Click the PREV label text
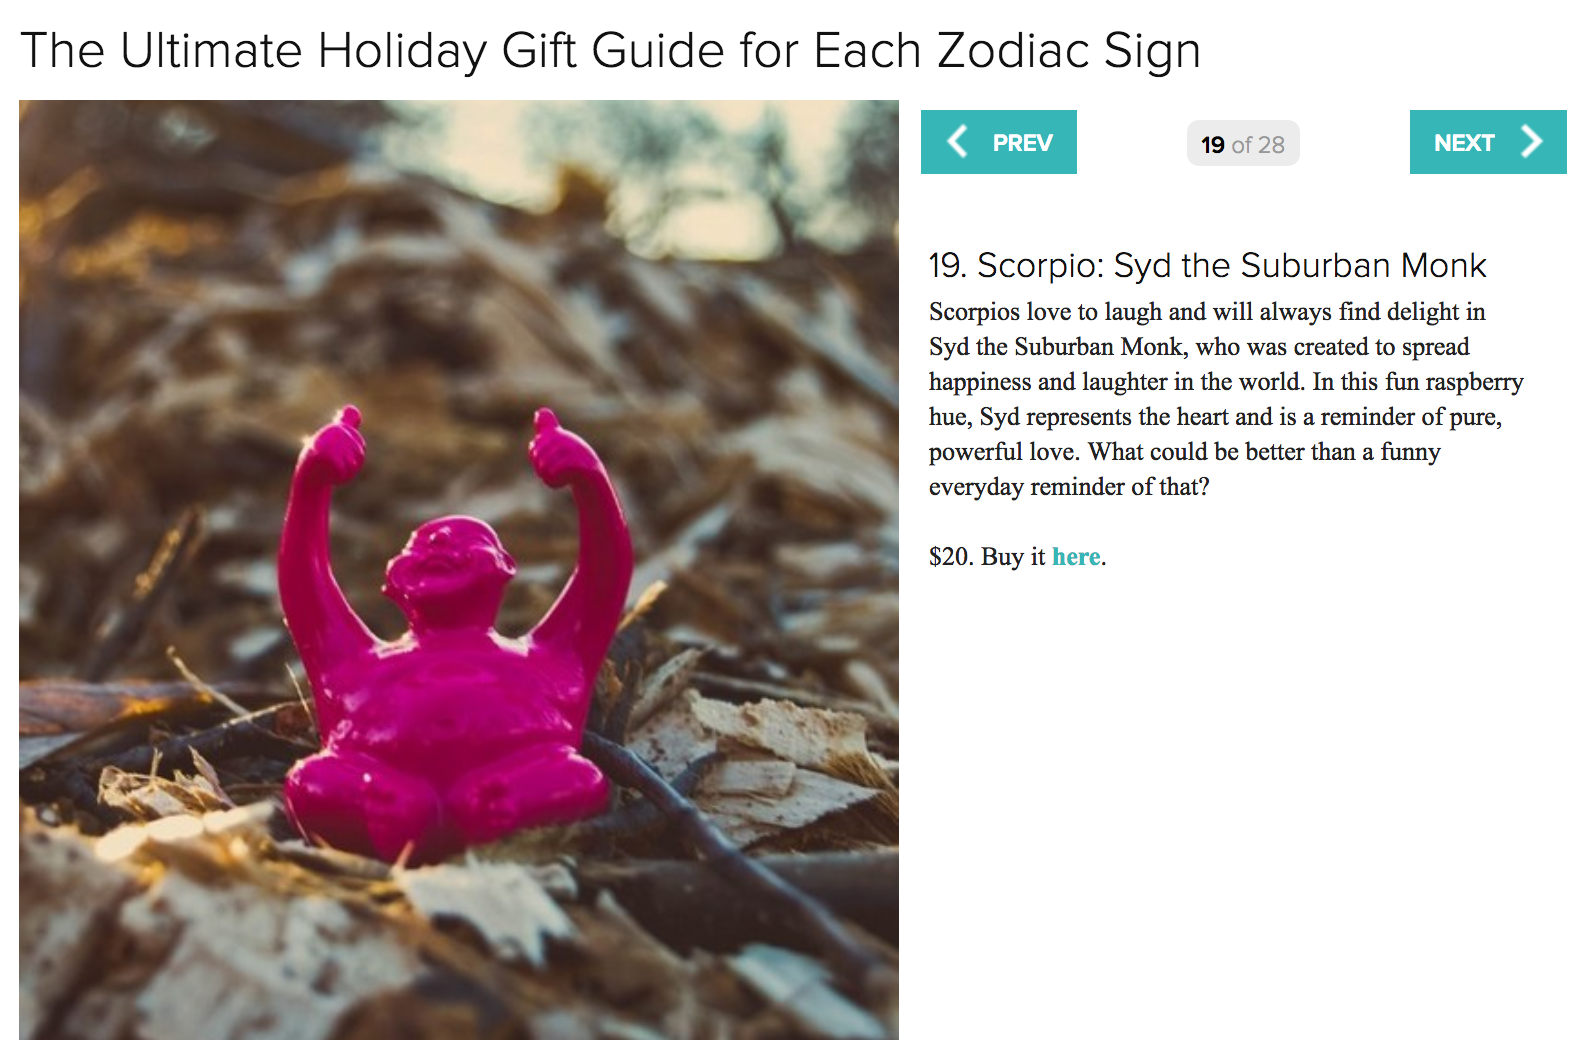Image resolution: width=1576 pixels, height=1040 pixels. point(1022,143)
